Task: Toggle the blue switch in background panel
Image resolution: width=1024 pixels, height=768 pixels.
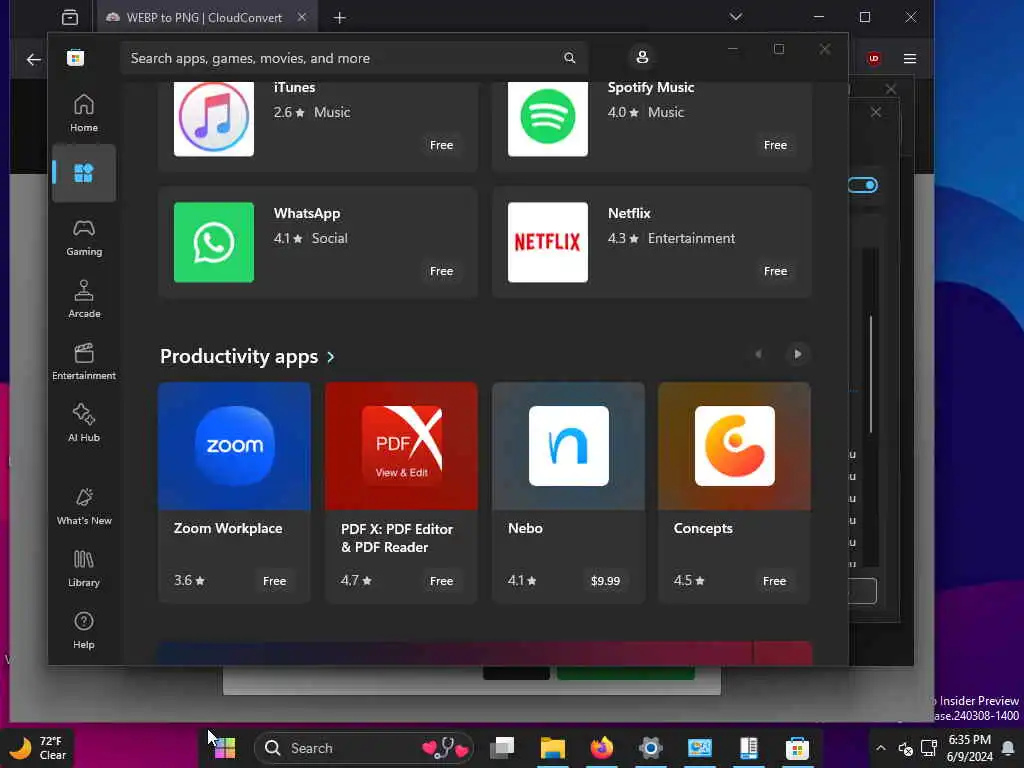Action: (863, 185)
